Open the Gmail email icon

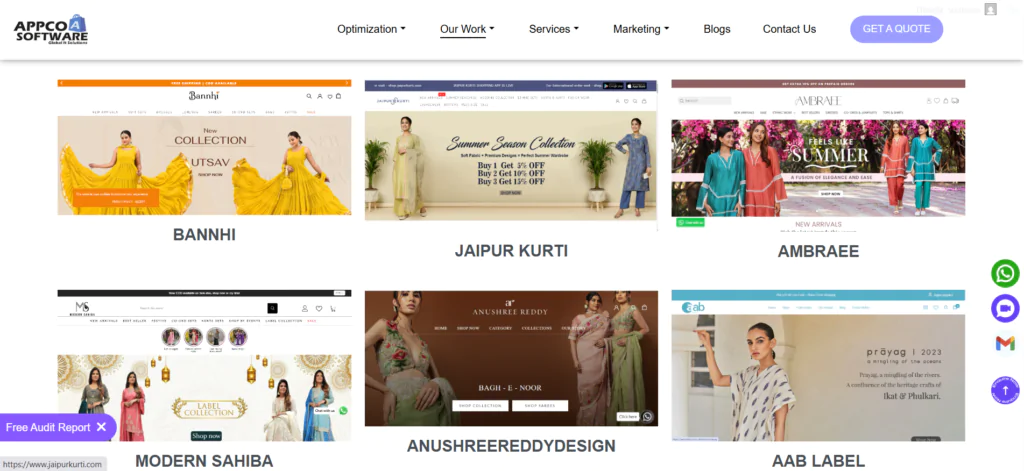[x=1005, y=343]
